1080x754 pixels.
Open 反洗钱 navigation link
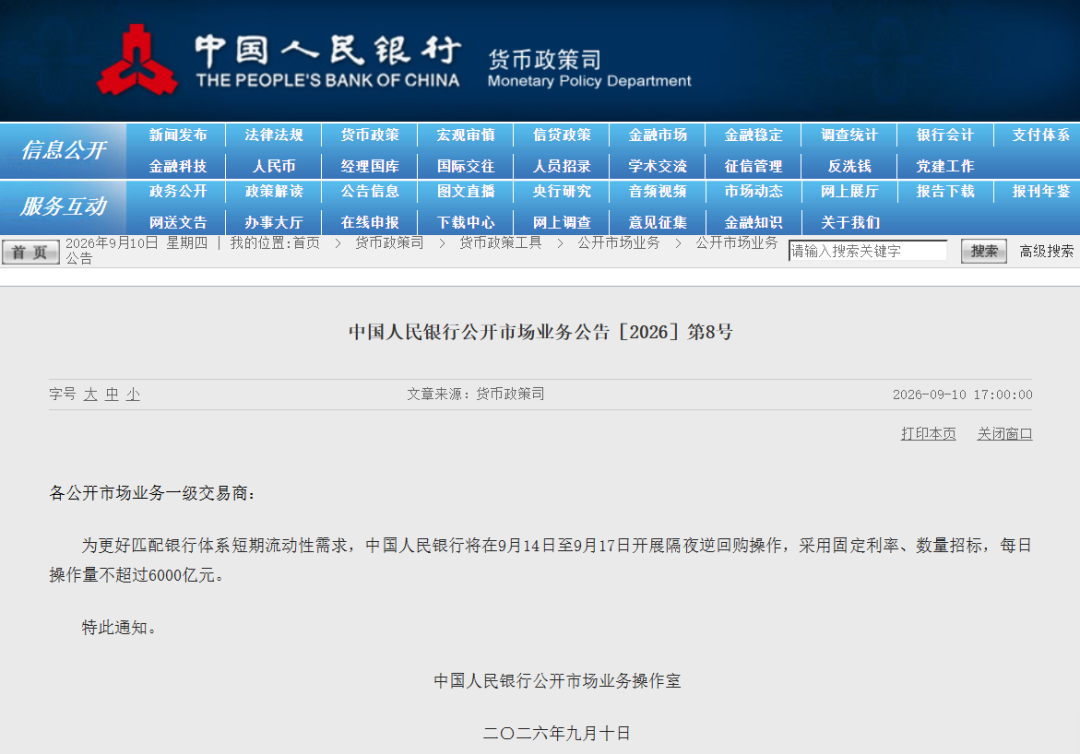(x=849, y=166)
